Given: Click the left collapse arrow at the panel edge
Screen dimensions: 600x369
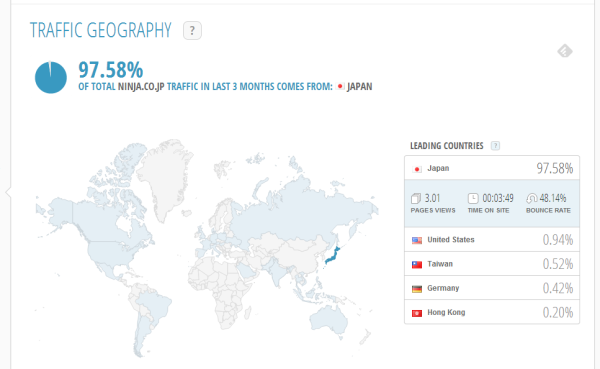Looking at the screenshot, I should [8, 192].
